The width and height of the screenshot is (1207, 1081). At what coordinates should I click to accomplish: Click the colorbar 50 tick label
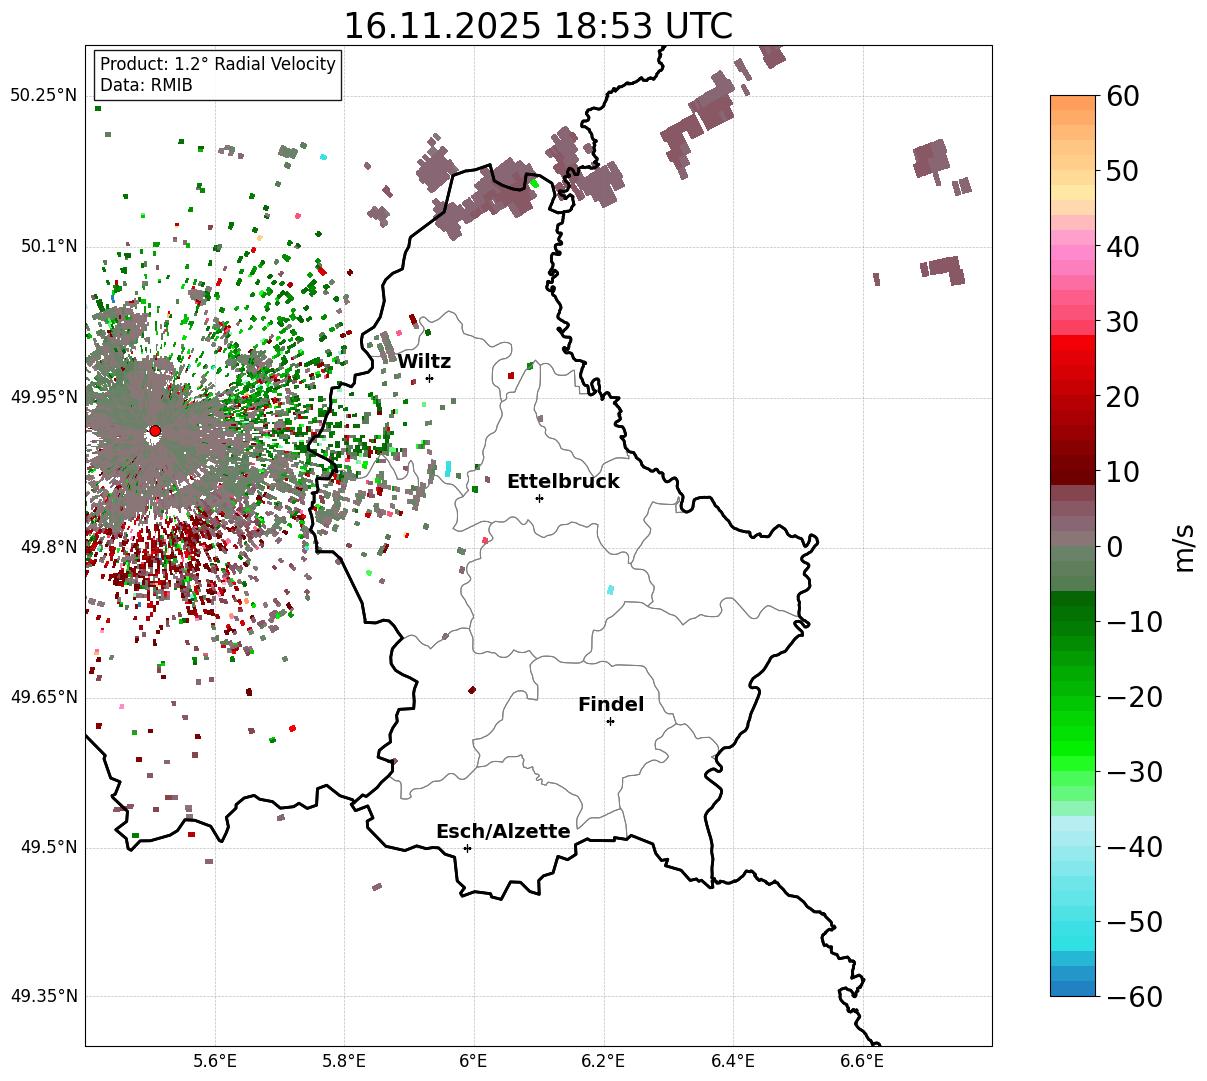click(x=1122, y=171)
